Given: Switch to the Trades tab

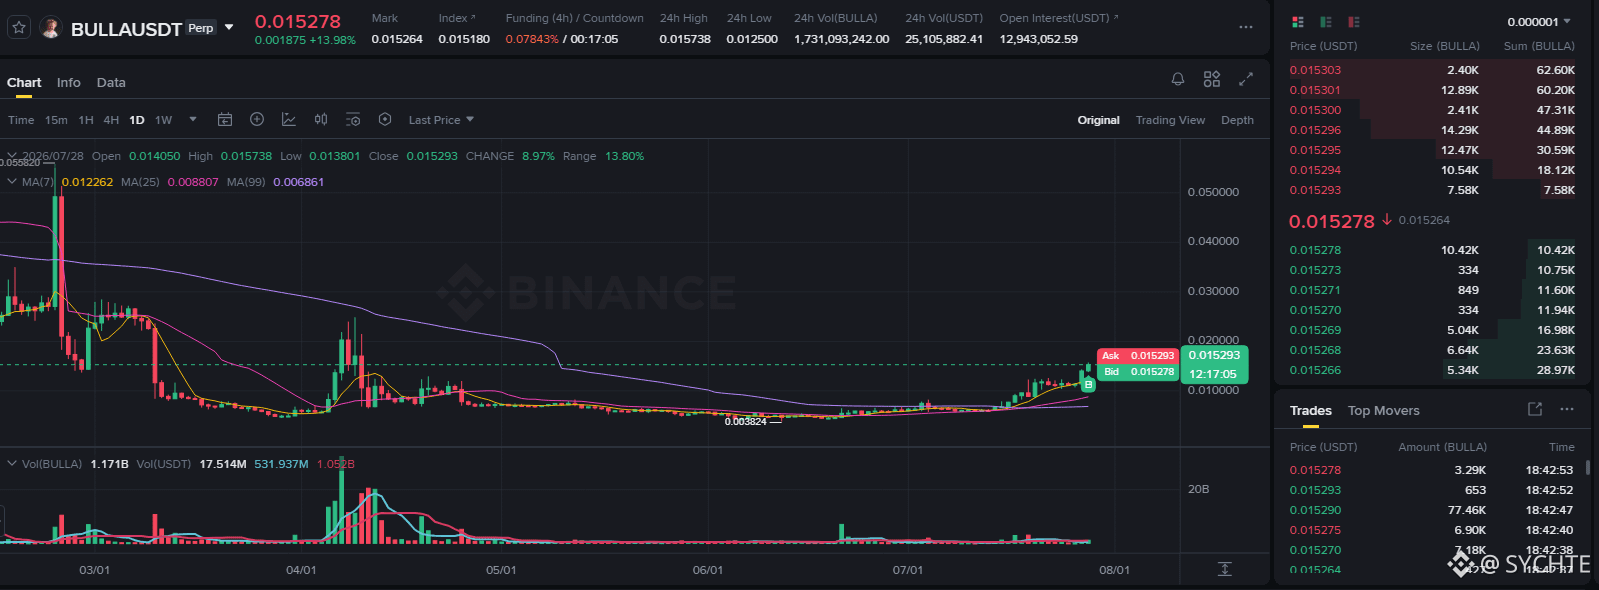Looking at the screenshot, I should tap(1310, 411).
